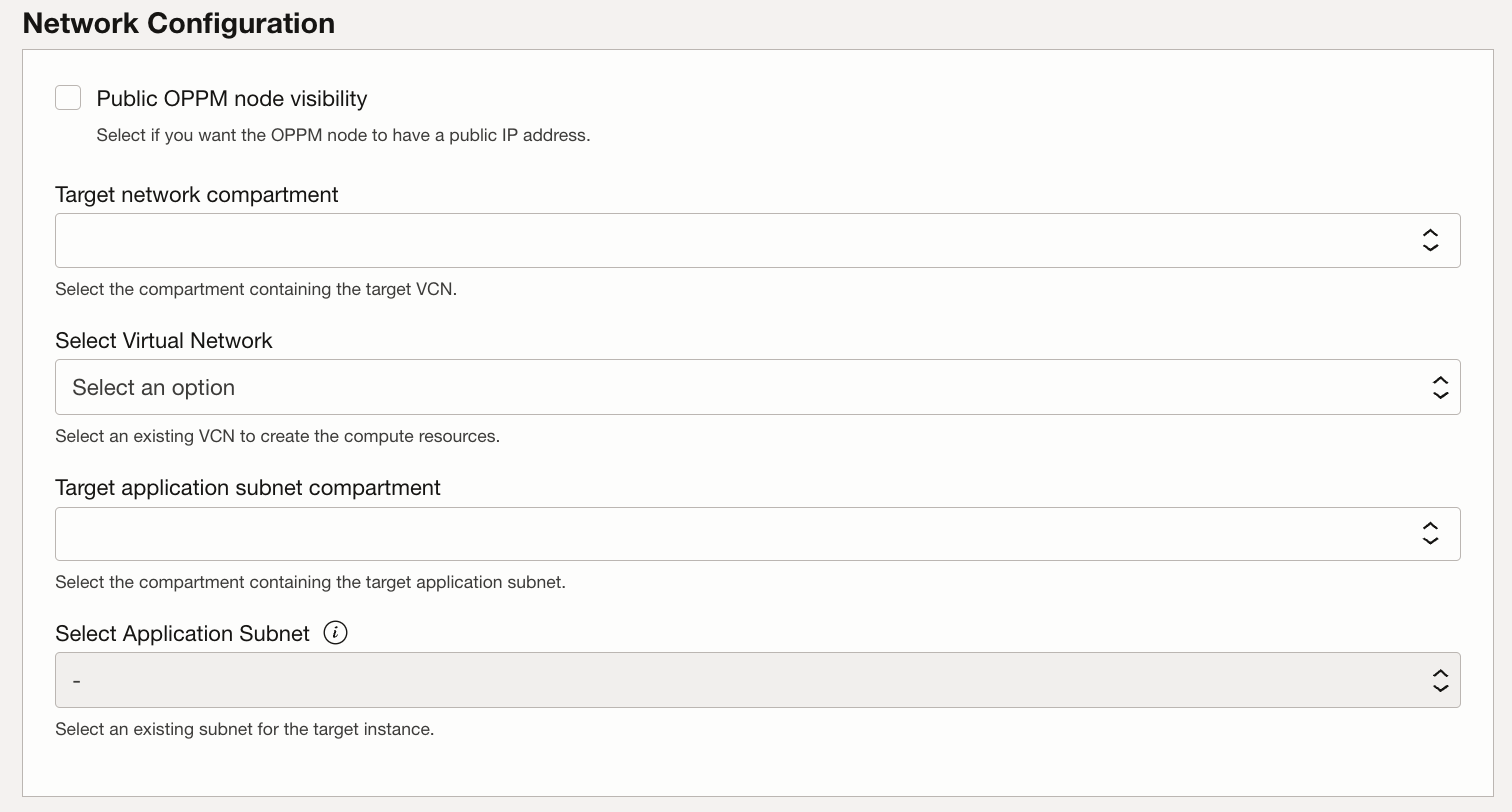This screenshot has width=1512, height=812.
Task: Click the 'existing subnet for the target instance' hint
Action: tap(244, 730)
